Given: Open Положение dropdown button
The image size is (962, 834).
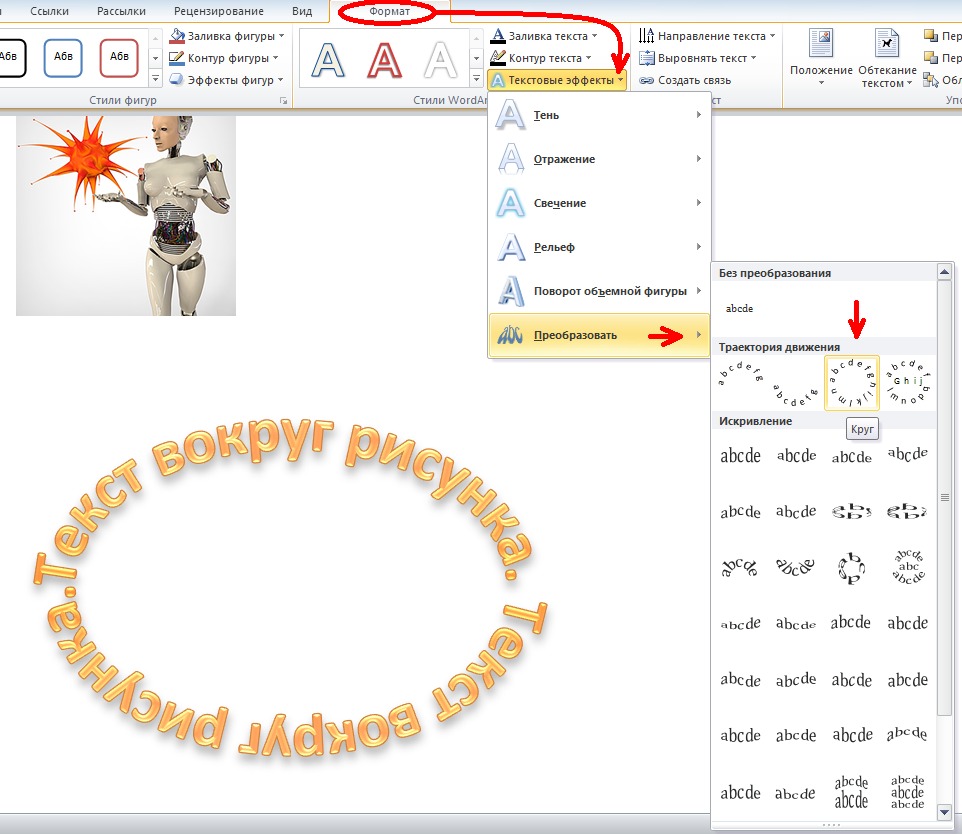Looking at the screenshot, I should tap(821, 58).
